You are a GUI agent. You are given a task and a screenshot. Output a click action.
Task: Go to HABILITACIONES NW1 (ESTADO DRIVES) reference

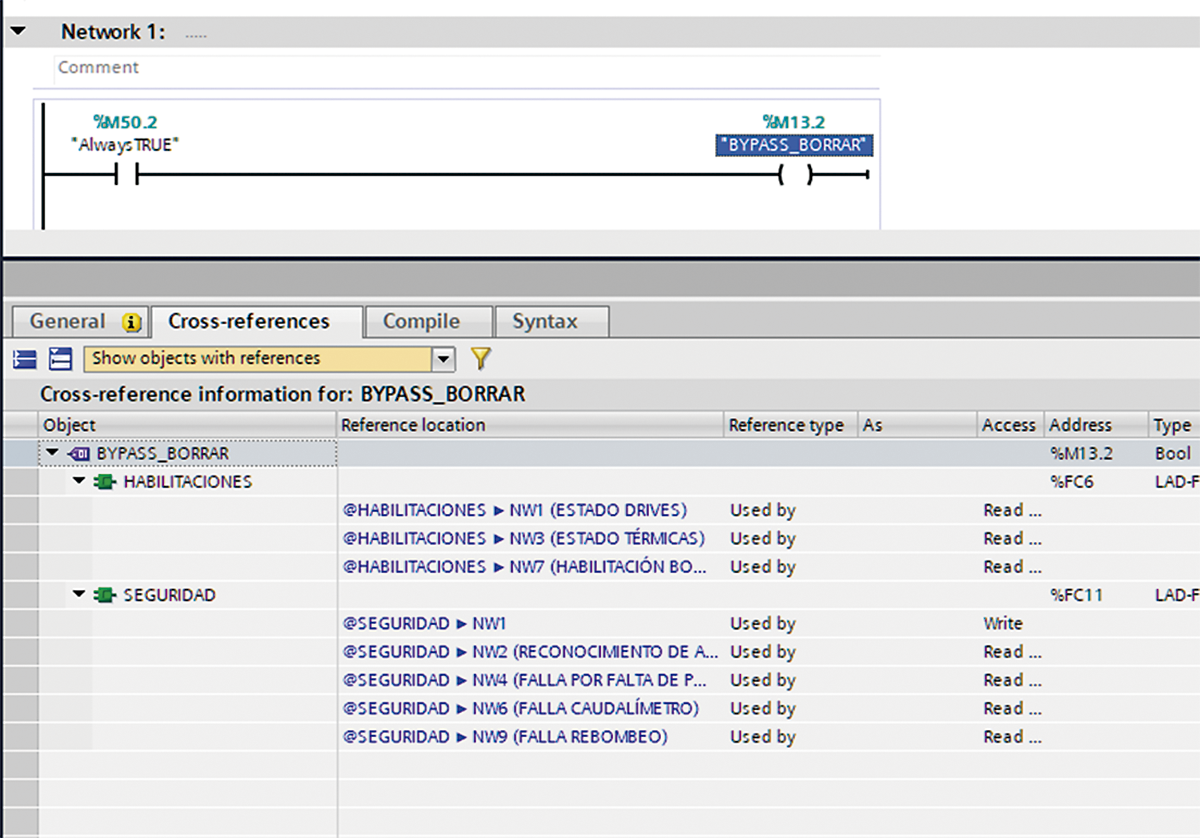coord(514,510)
